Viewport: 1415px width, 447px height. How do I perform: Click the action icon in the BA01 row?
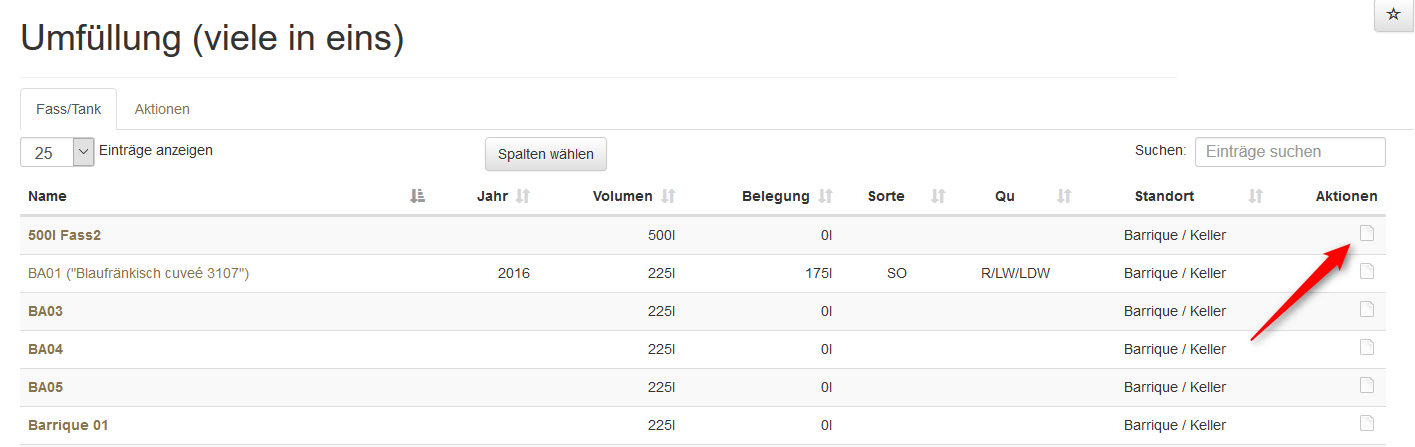[1367, 271]
